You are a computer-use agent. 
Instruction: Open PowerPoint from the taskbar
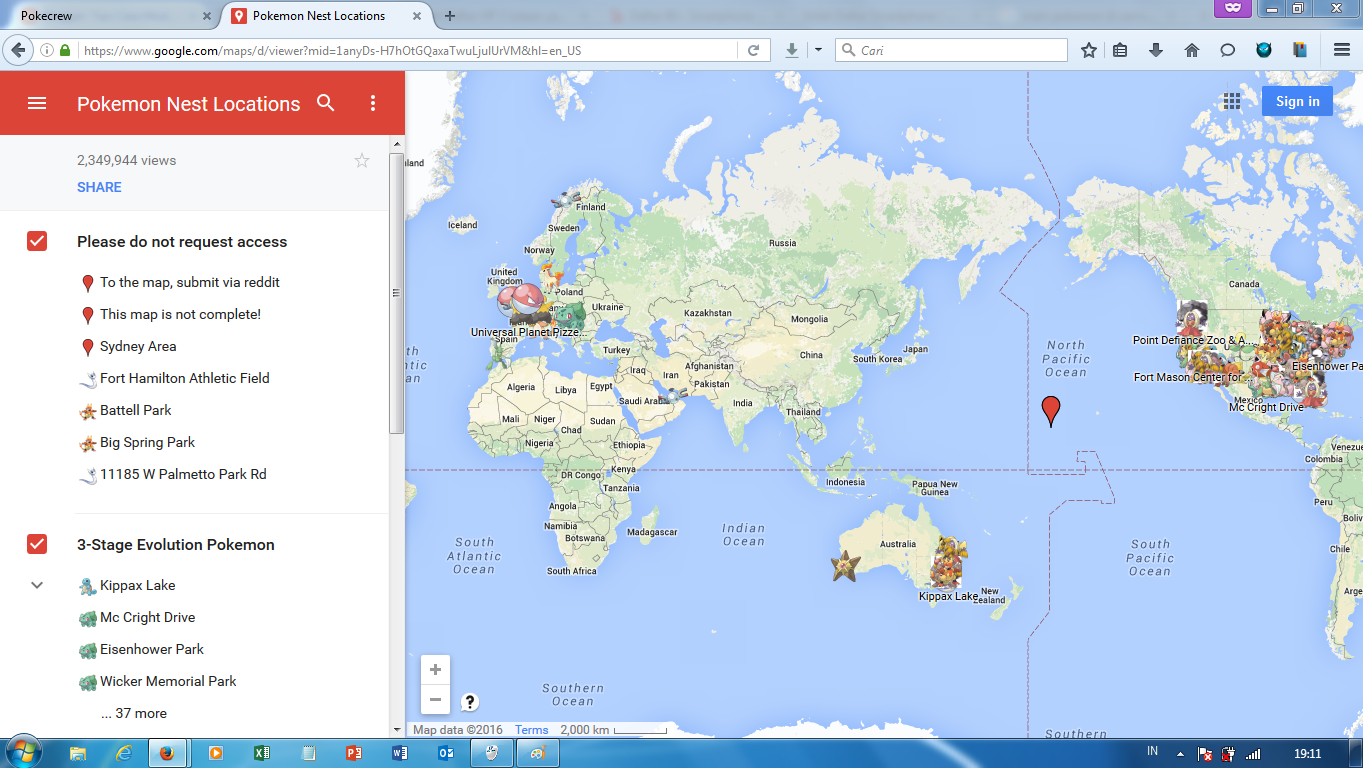coord(353,753)
